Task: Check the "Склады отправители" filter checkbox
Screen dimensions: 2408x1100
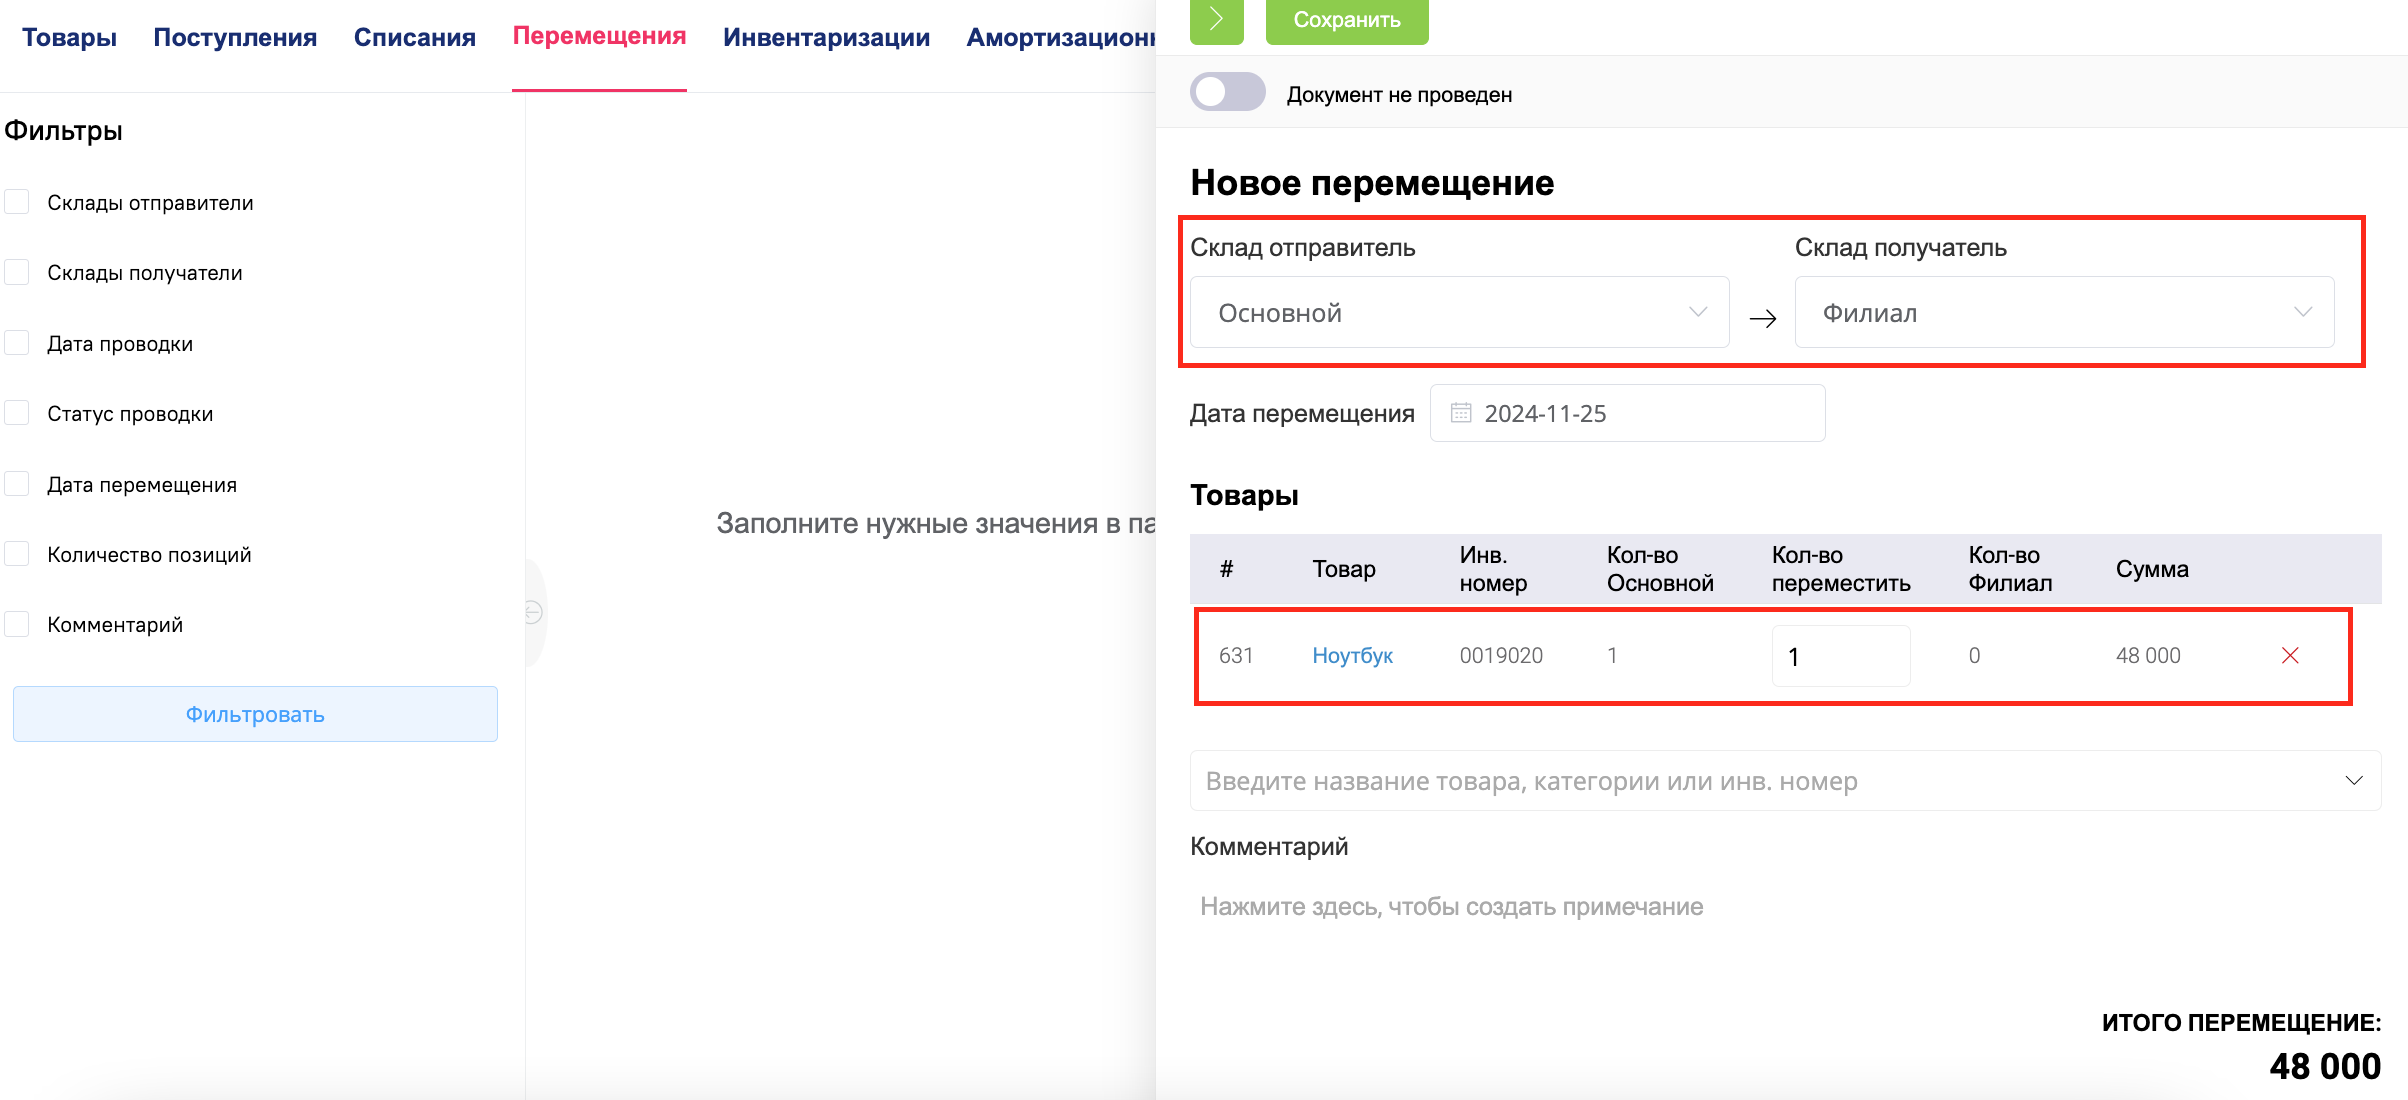Action: [x=17, y=202]
